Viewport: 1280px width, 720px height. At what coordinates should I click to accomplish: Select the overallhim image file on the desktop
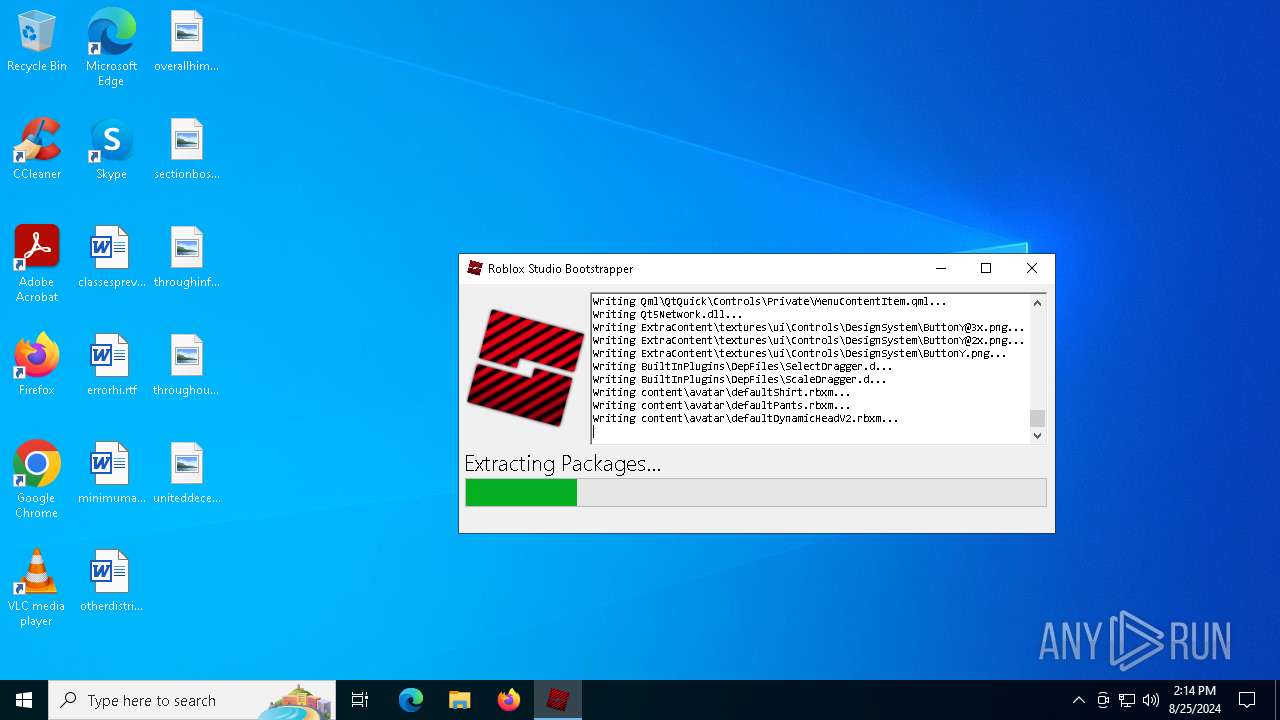pyautogui.click(x=186, y=42)
